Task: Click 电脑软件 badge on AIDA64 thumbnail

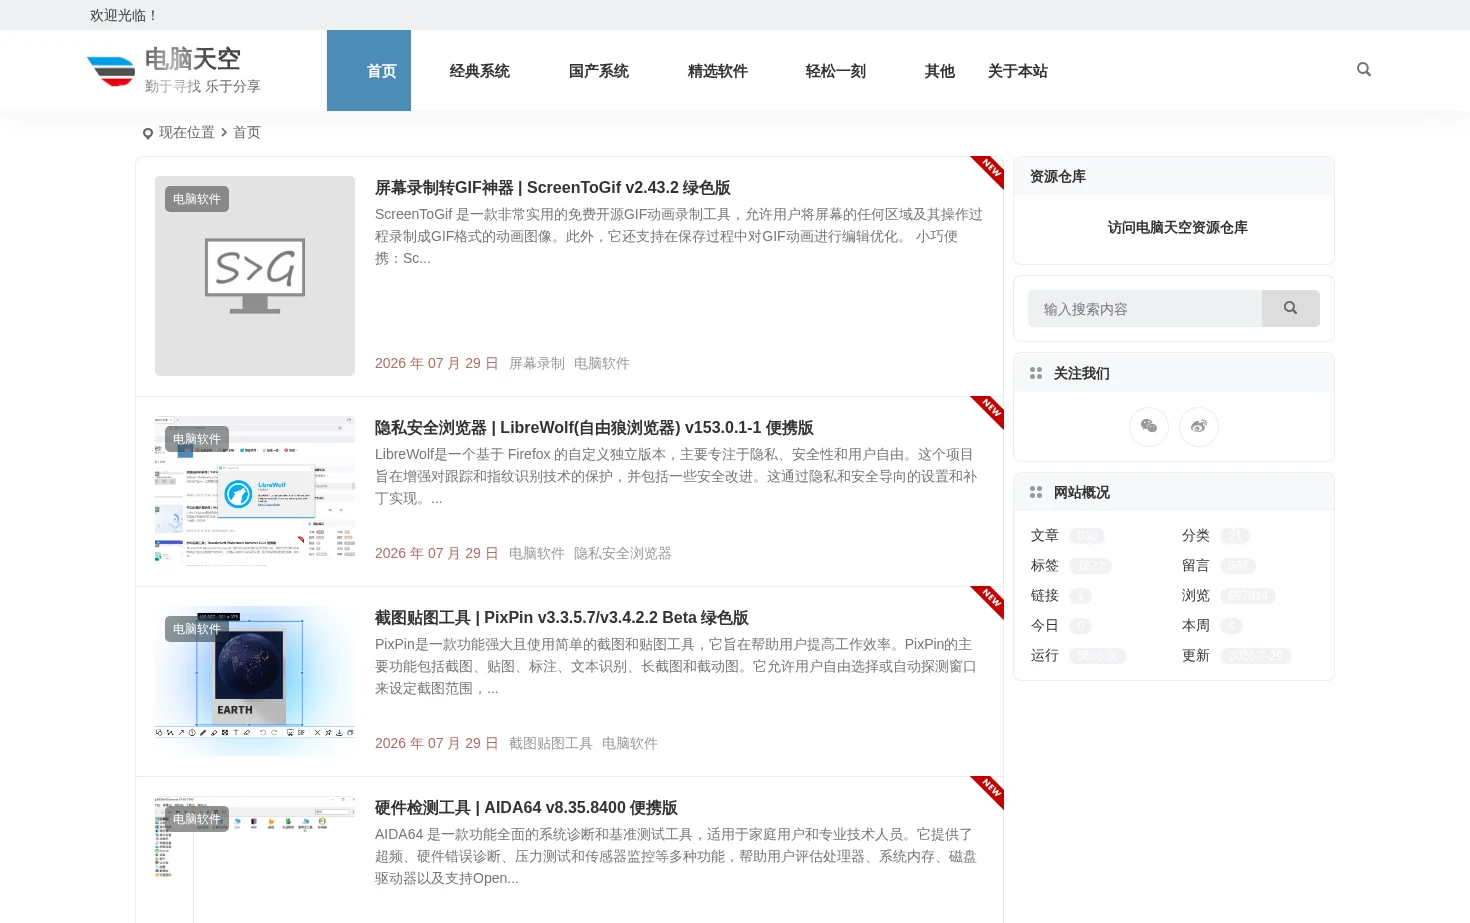Action: coord(197,819)
